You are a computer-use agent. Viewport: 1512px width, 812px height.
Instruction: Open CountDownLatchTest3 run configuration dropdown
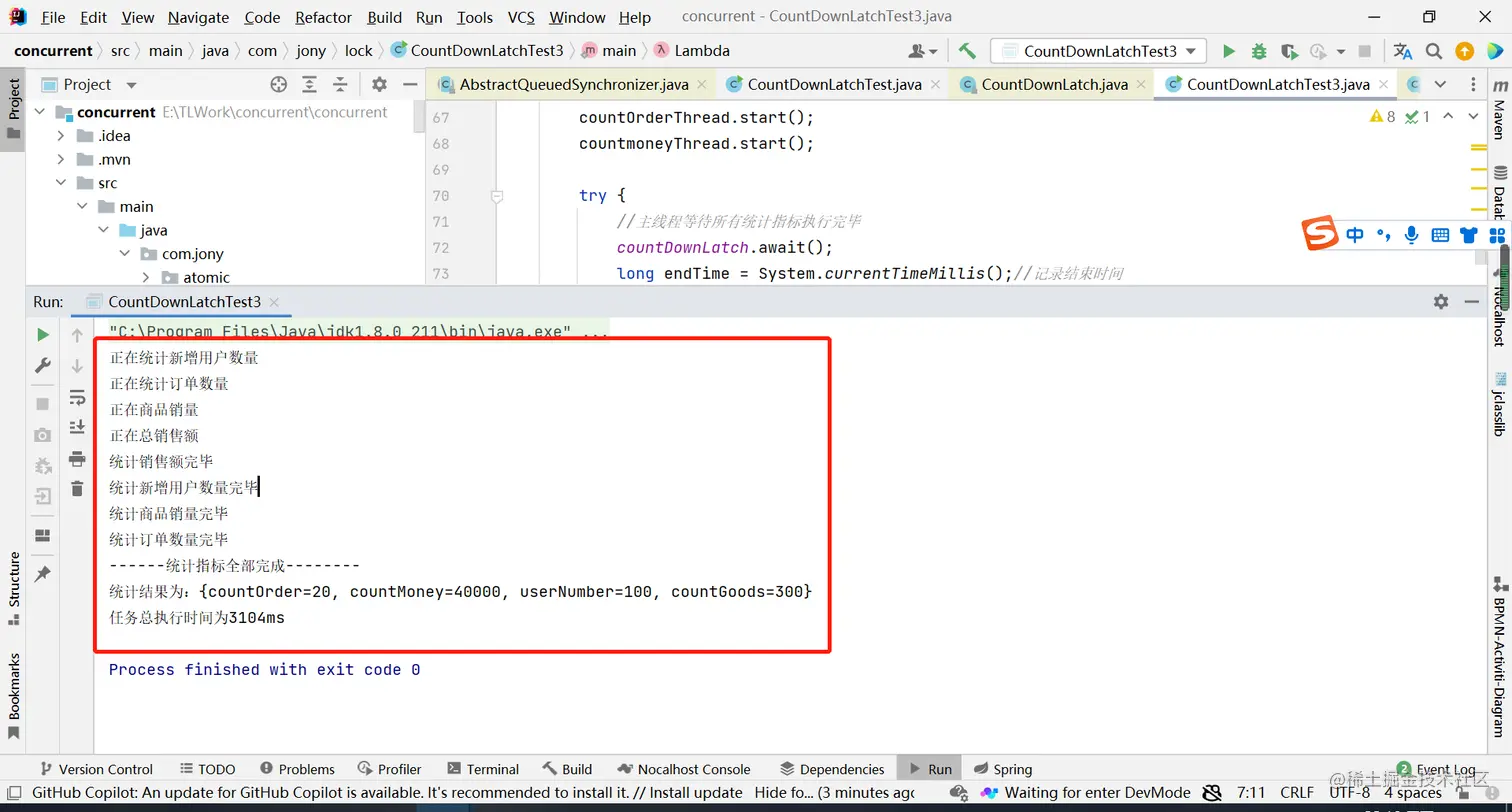(1098, 51)
